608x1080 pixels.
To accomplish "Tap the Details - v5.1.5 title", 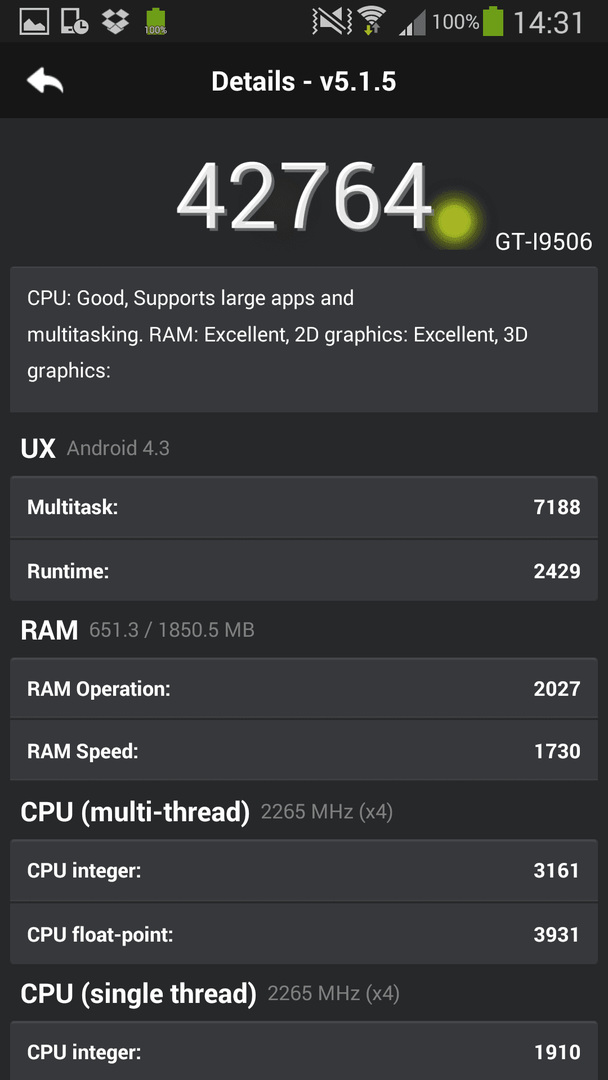I will (x=304, y=81).
